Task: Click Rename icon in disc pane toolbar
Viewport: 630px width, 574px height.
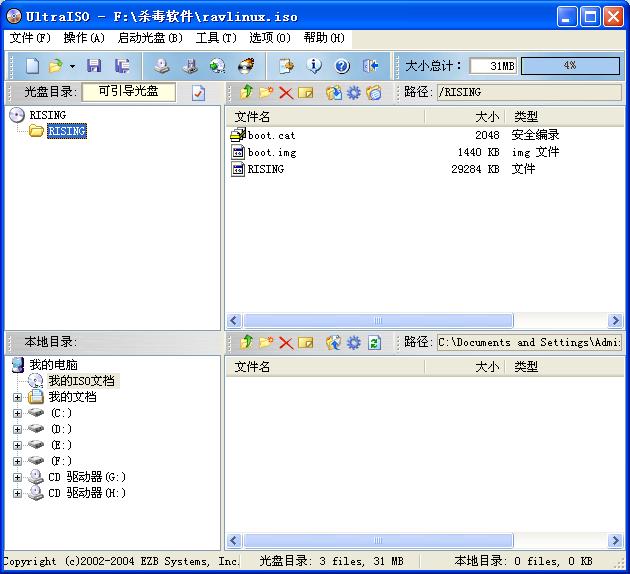Action: click(306, 93)
